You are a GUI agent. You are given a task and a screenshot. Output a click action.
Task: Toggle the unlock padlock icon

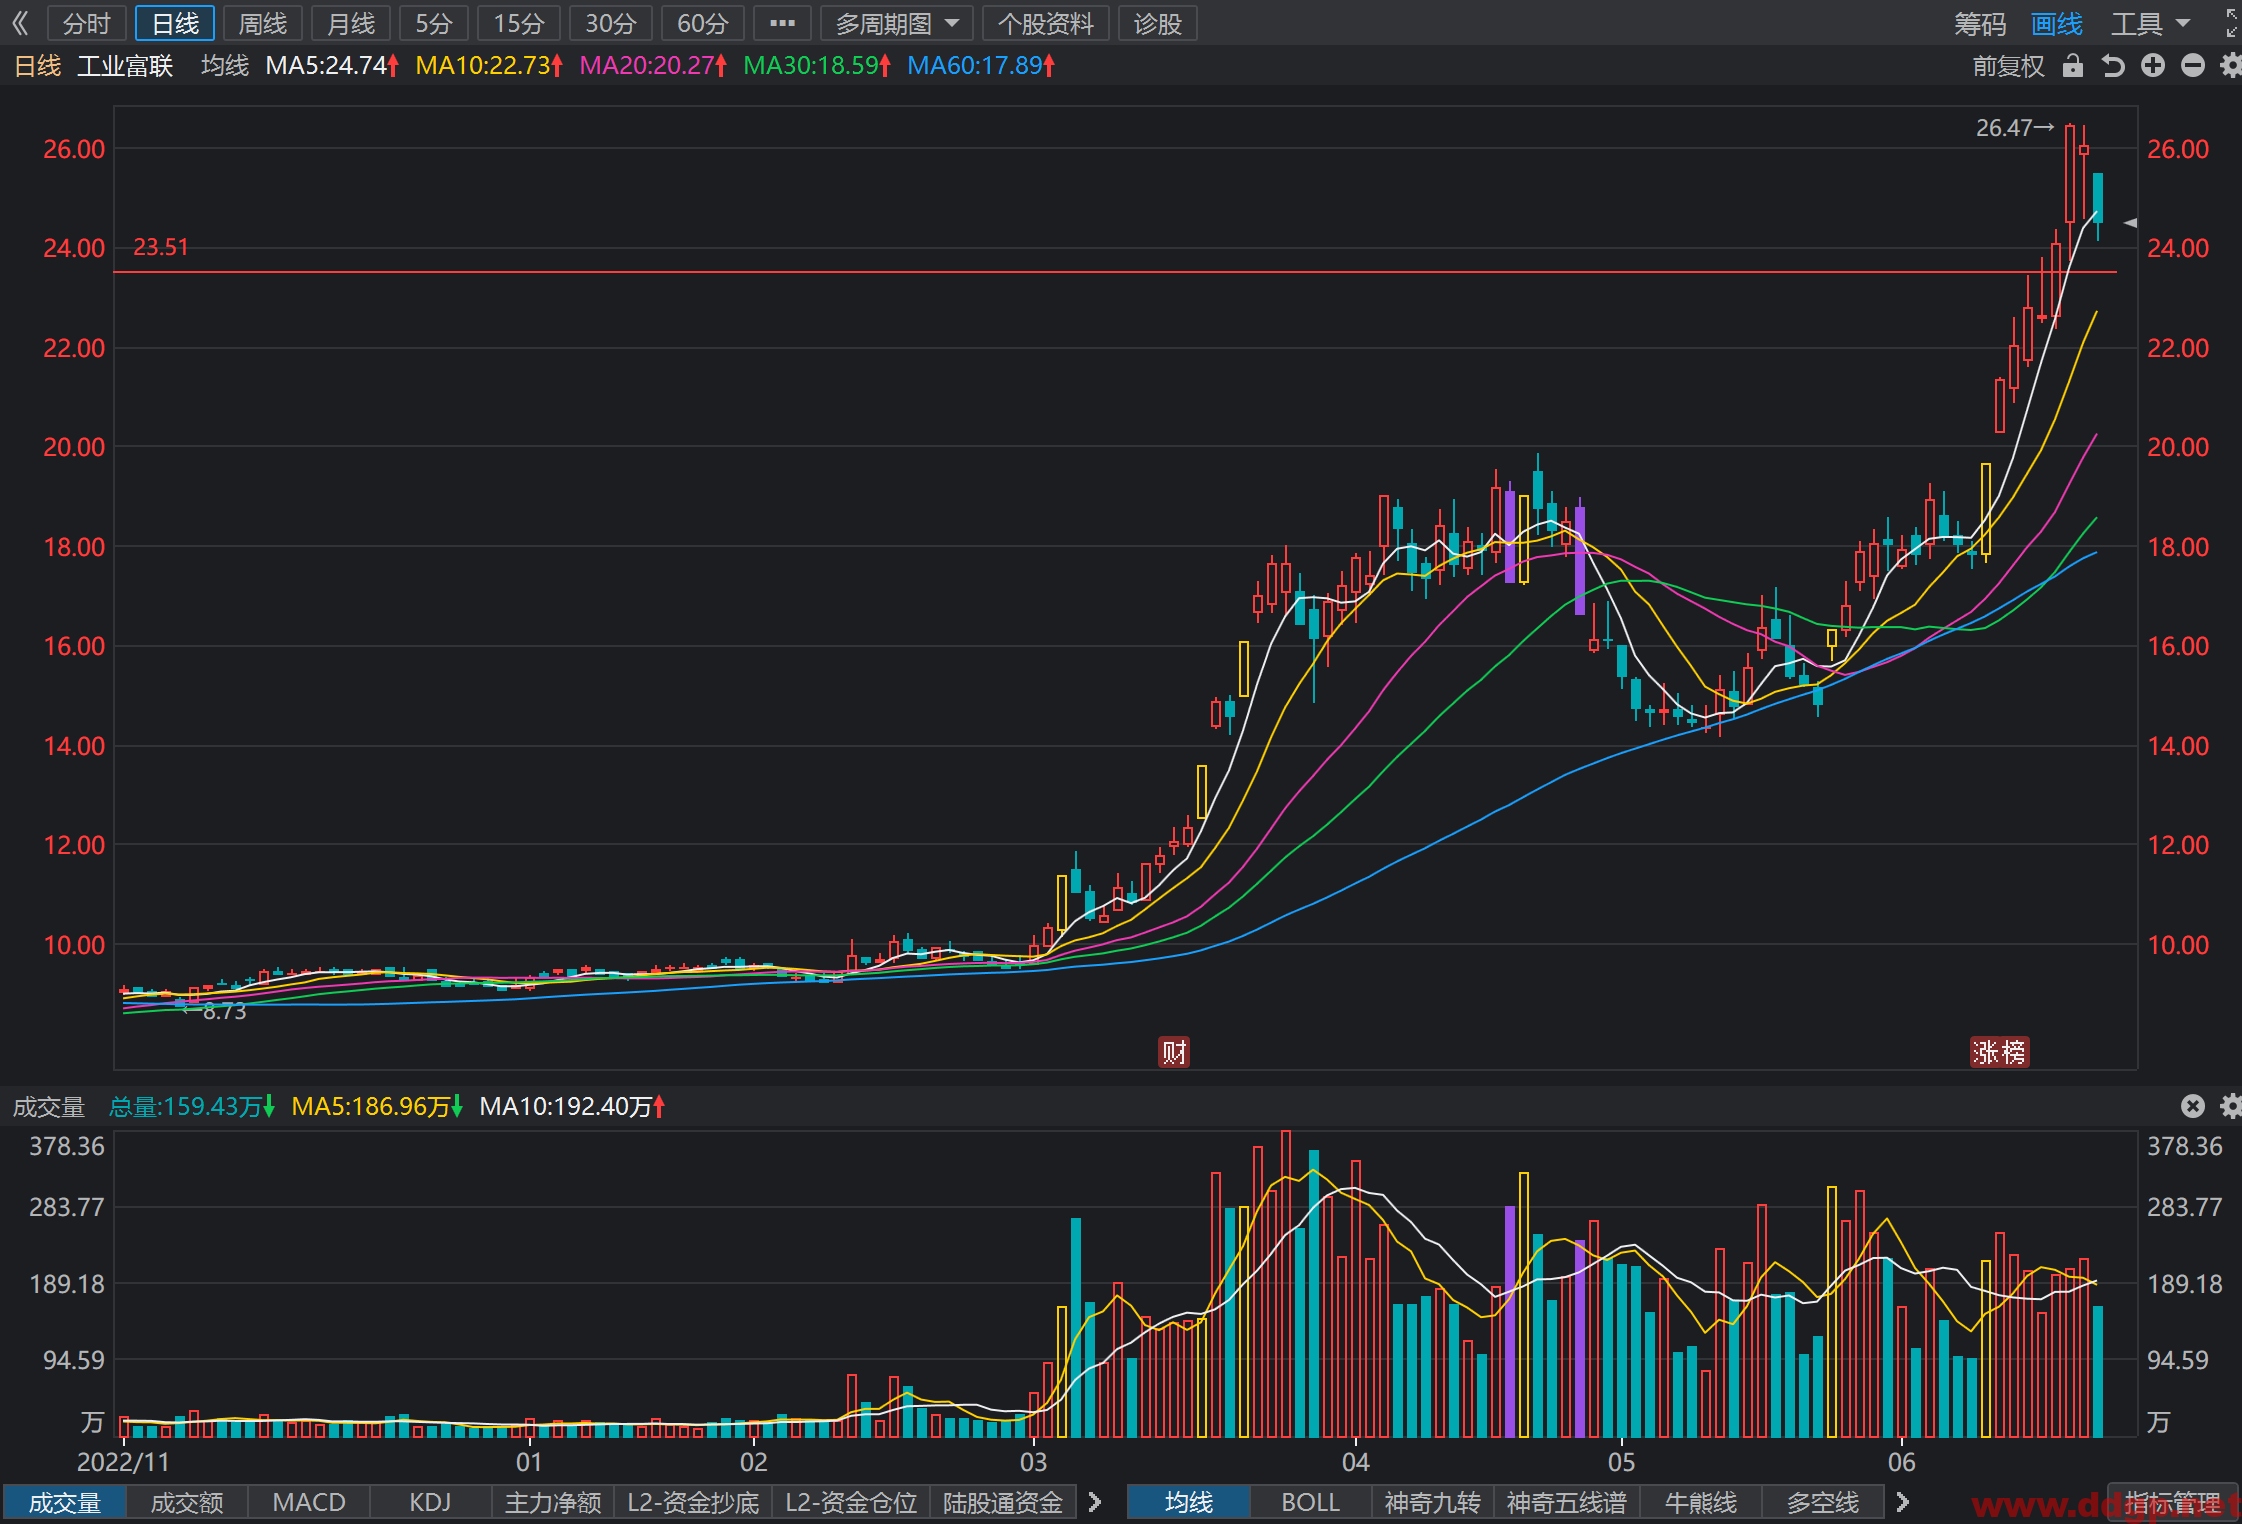tap(2073, 66)
